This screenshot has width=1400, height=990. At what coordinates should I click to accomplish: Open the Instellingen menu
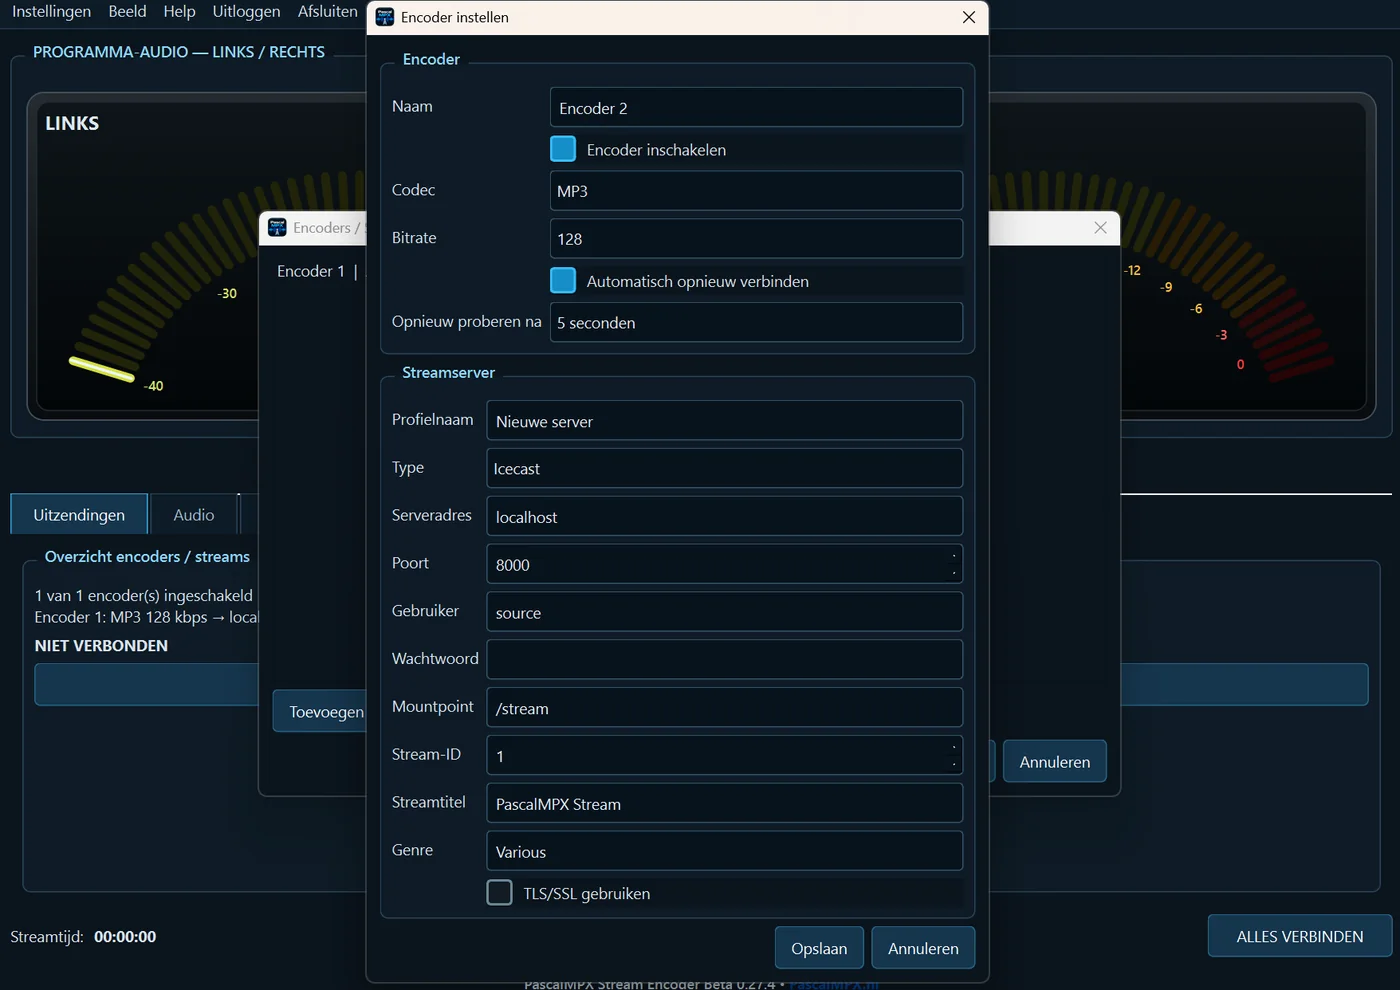[51, 11]
